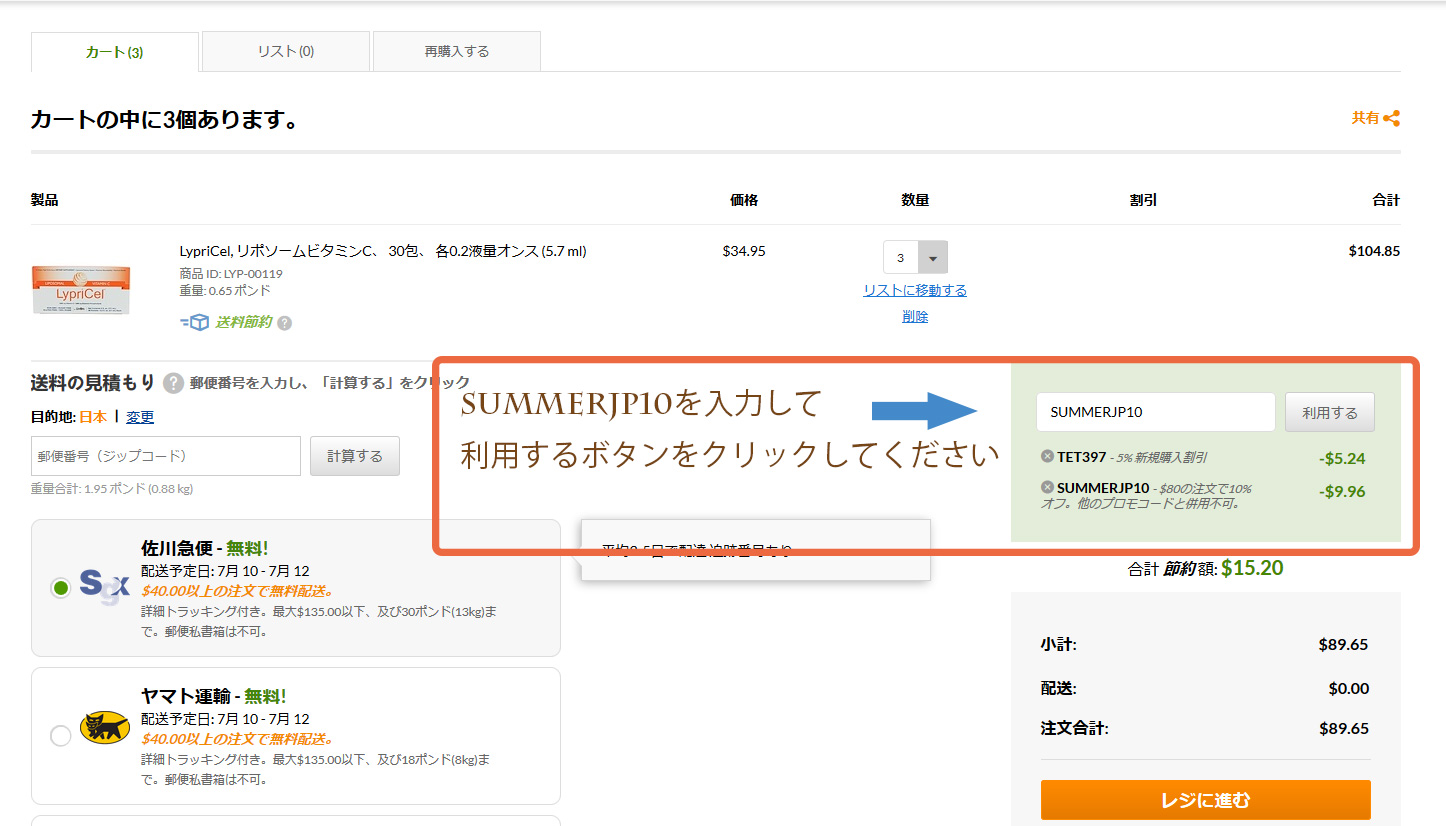1446x826 pixels.
Task: Click the Sagawa SGX logo
Action: pyautogui.click(x=104, y=588)
